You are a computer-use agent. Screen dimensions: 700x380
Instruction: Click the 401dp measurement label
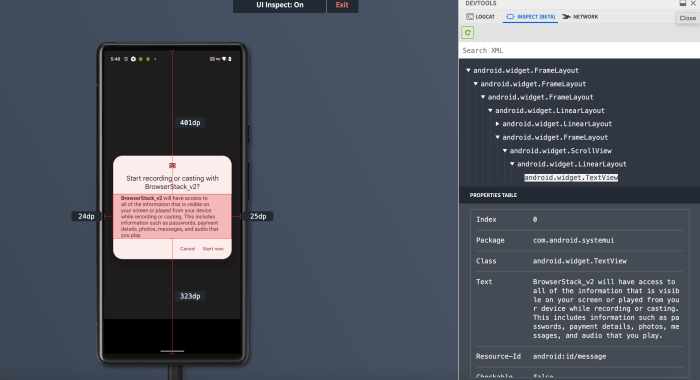coord(190,123)
